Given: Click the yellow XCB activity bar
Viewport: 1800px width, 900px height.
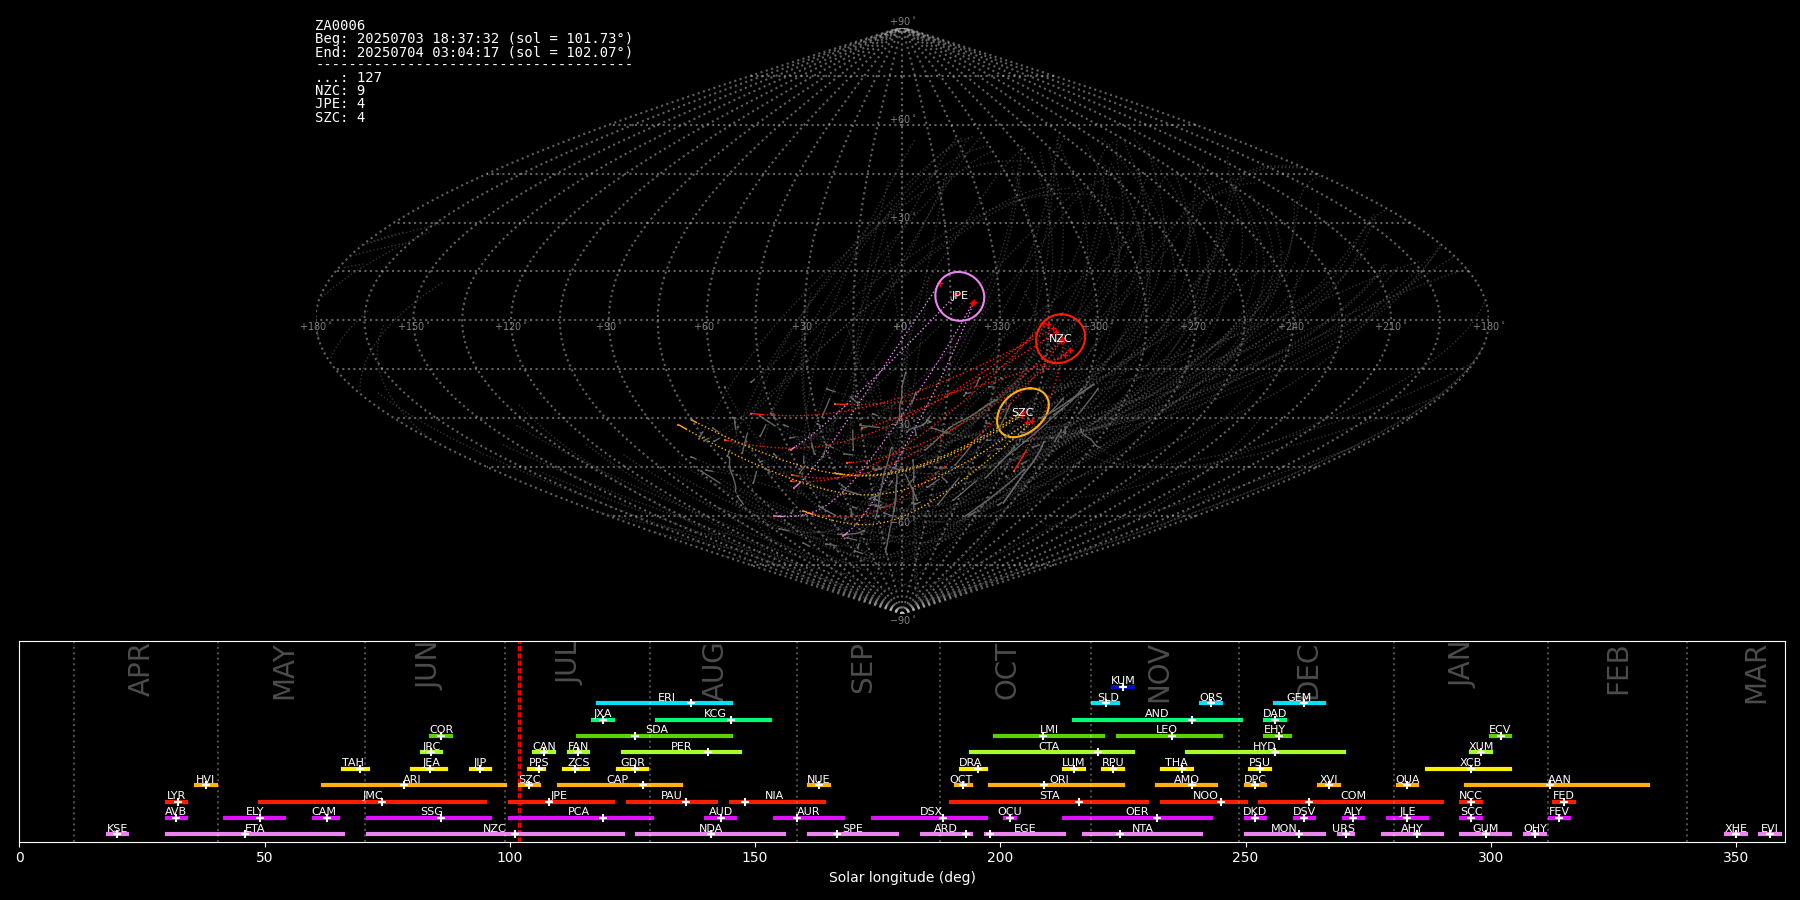Looking at the screenshot, I should click(x=1468, y=769).
